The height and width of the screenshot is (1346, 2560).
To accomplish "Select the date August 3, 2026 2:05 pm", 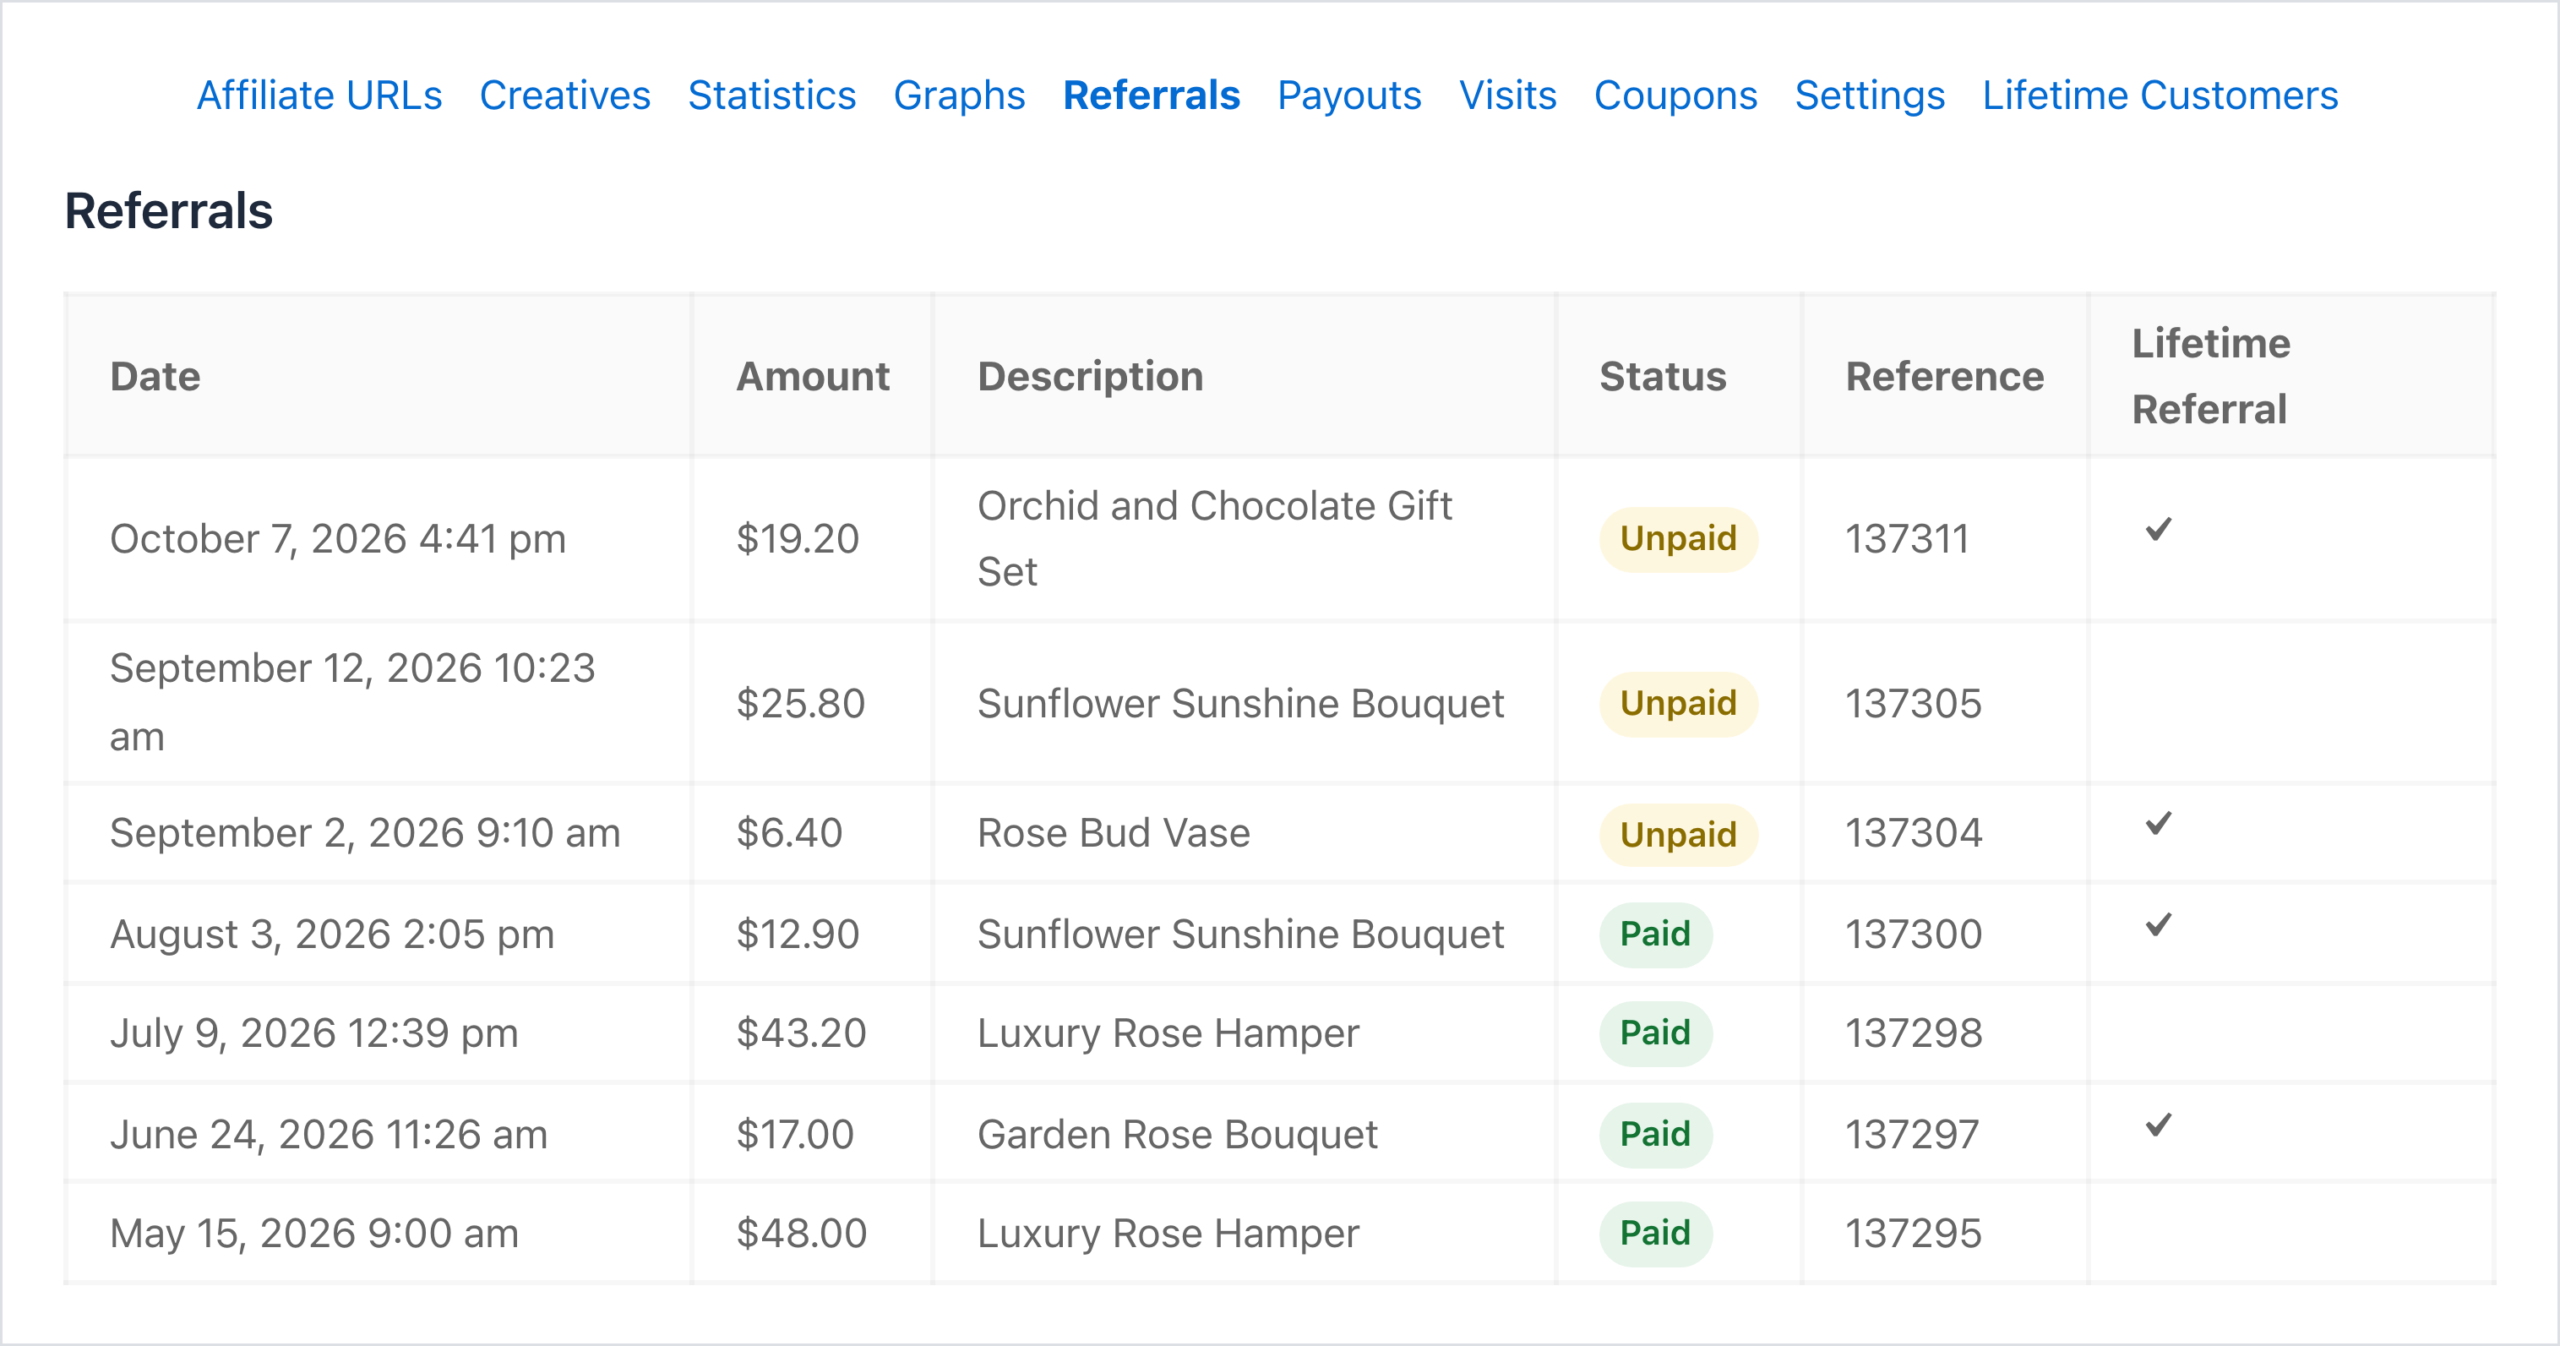I will pos(332,934).
